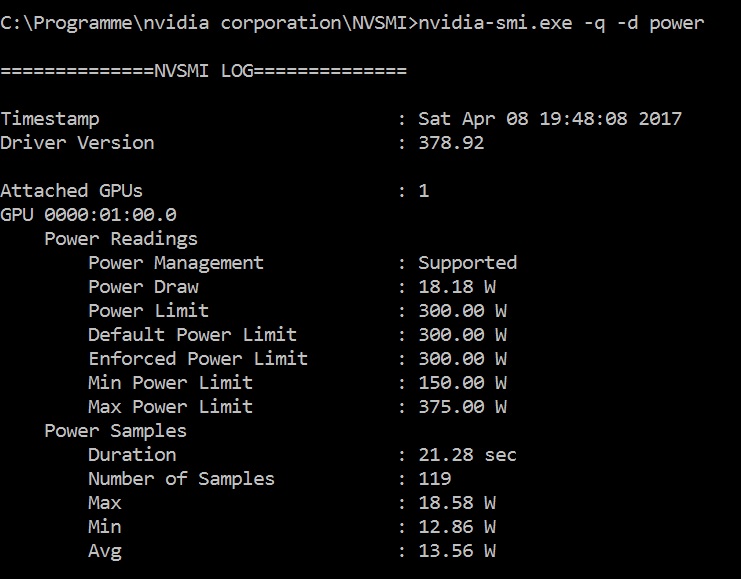This screenshot has height=579, width=741.
Task: Click the Timestamp label
Action: click(50, 118)
